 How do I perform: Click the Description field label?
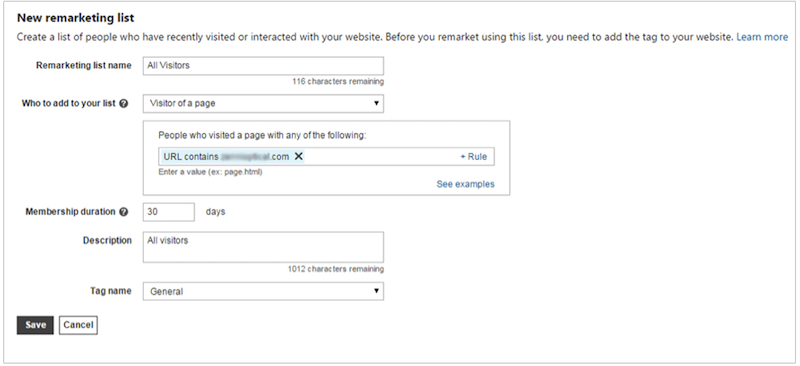[107, 240]
